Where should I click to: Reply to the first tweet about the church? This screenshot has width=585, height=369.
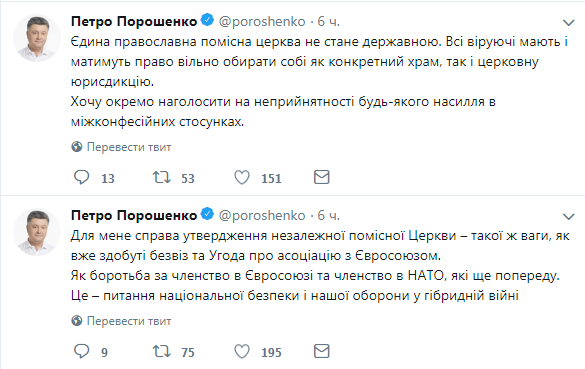[x=81, y=177]
